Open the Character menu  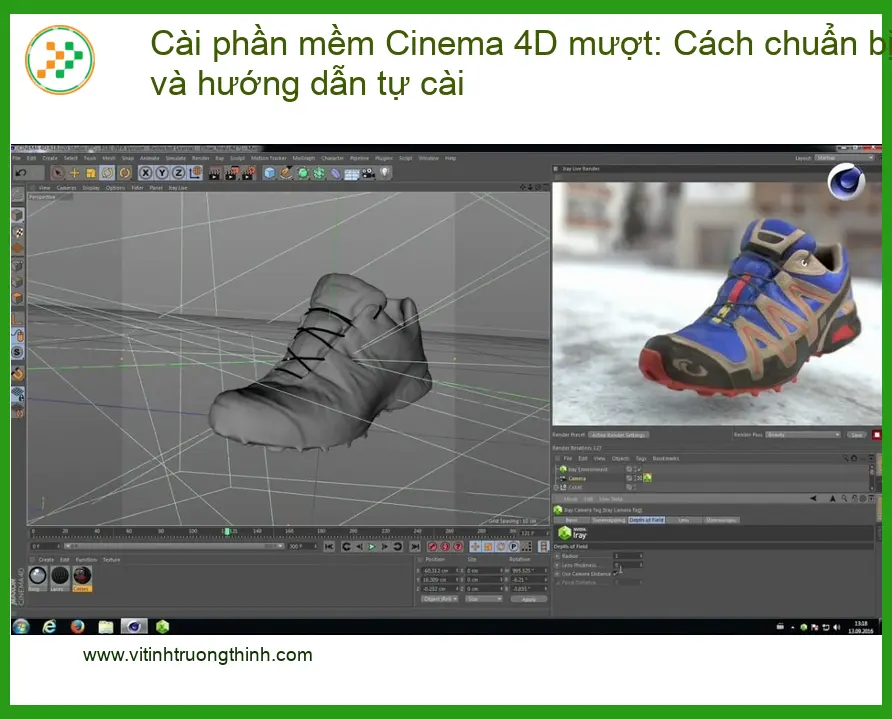(333, 158)
